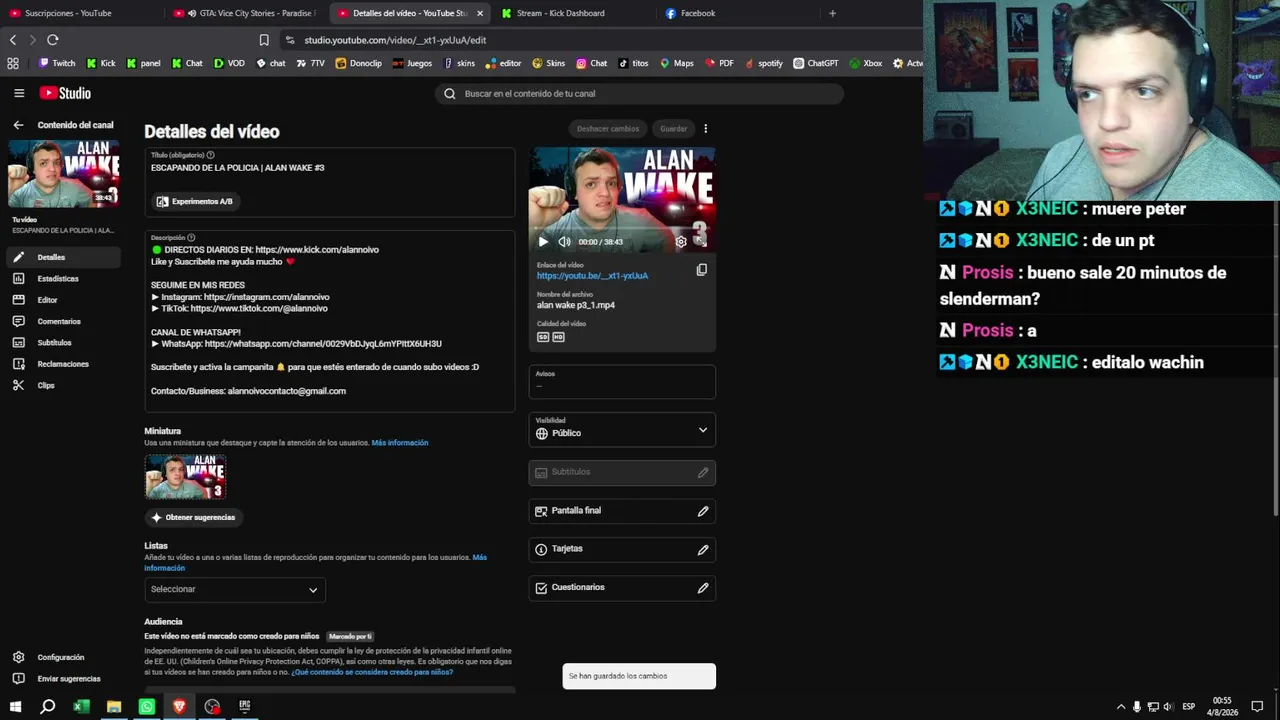Open the video preview settings gear
Viewport: 1280px width, 720px height.
click(x=681, y=242)
